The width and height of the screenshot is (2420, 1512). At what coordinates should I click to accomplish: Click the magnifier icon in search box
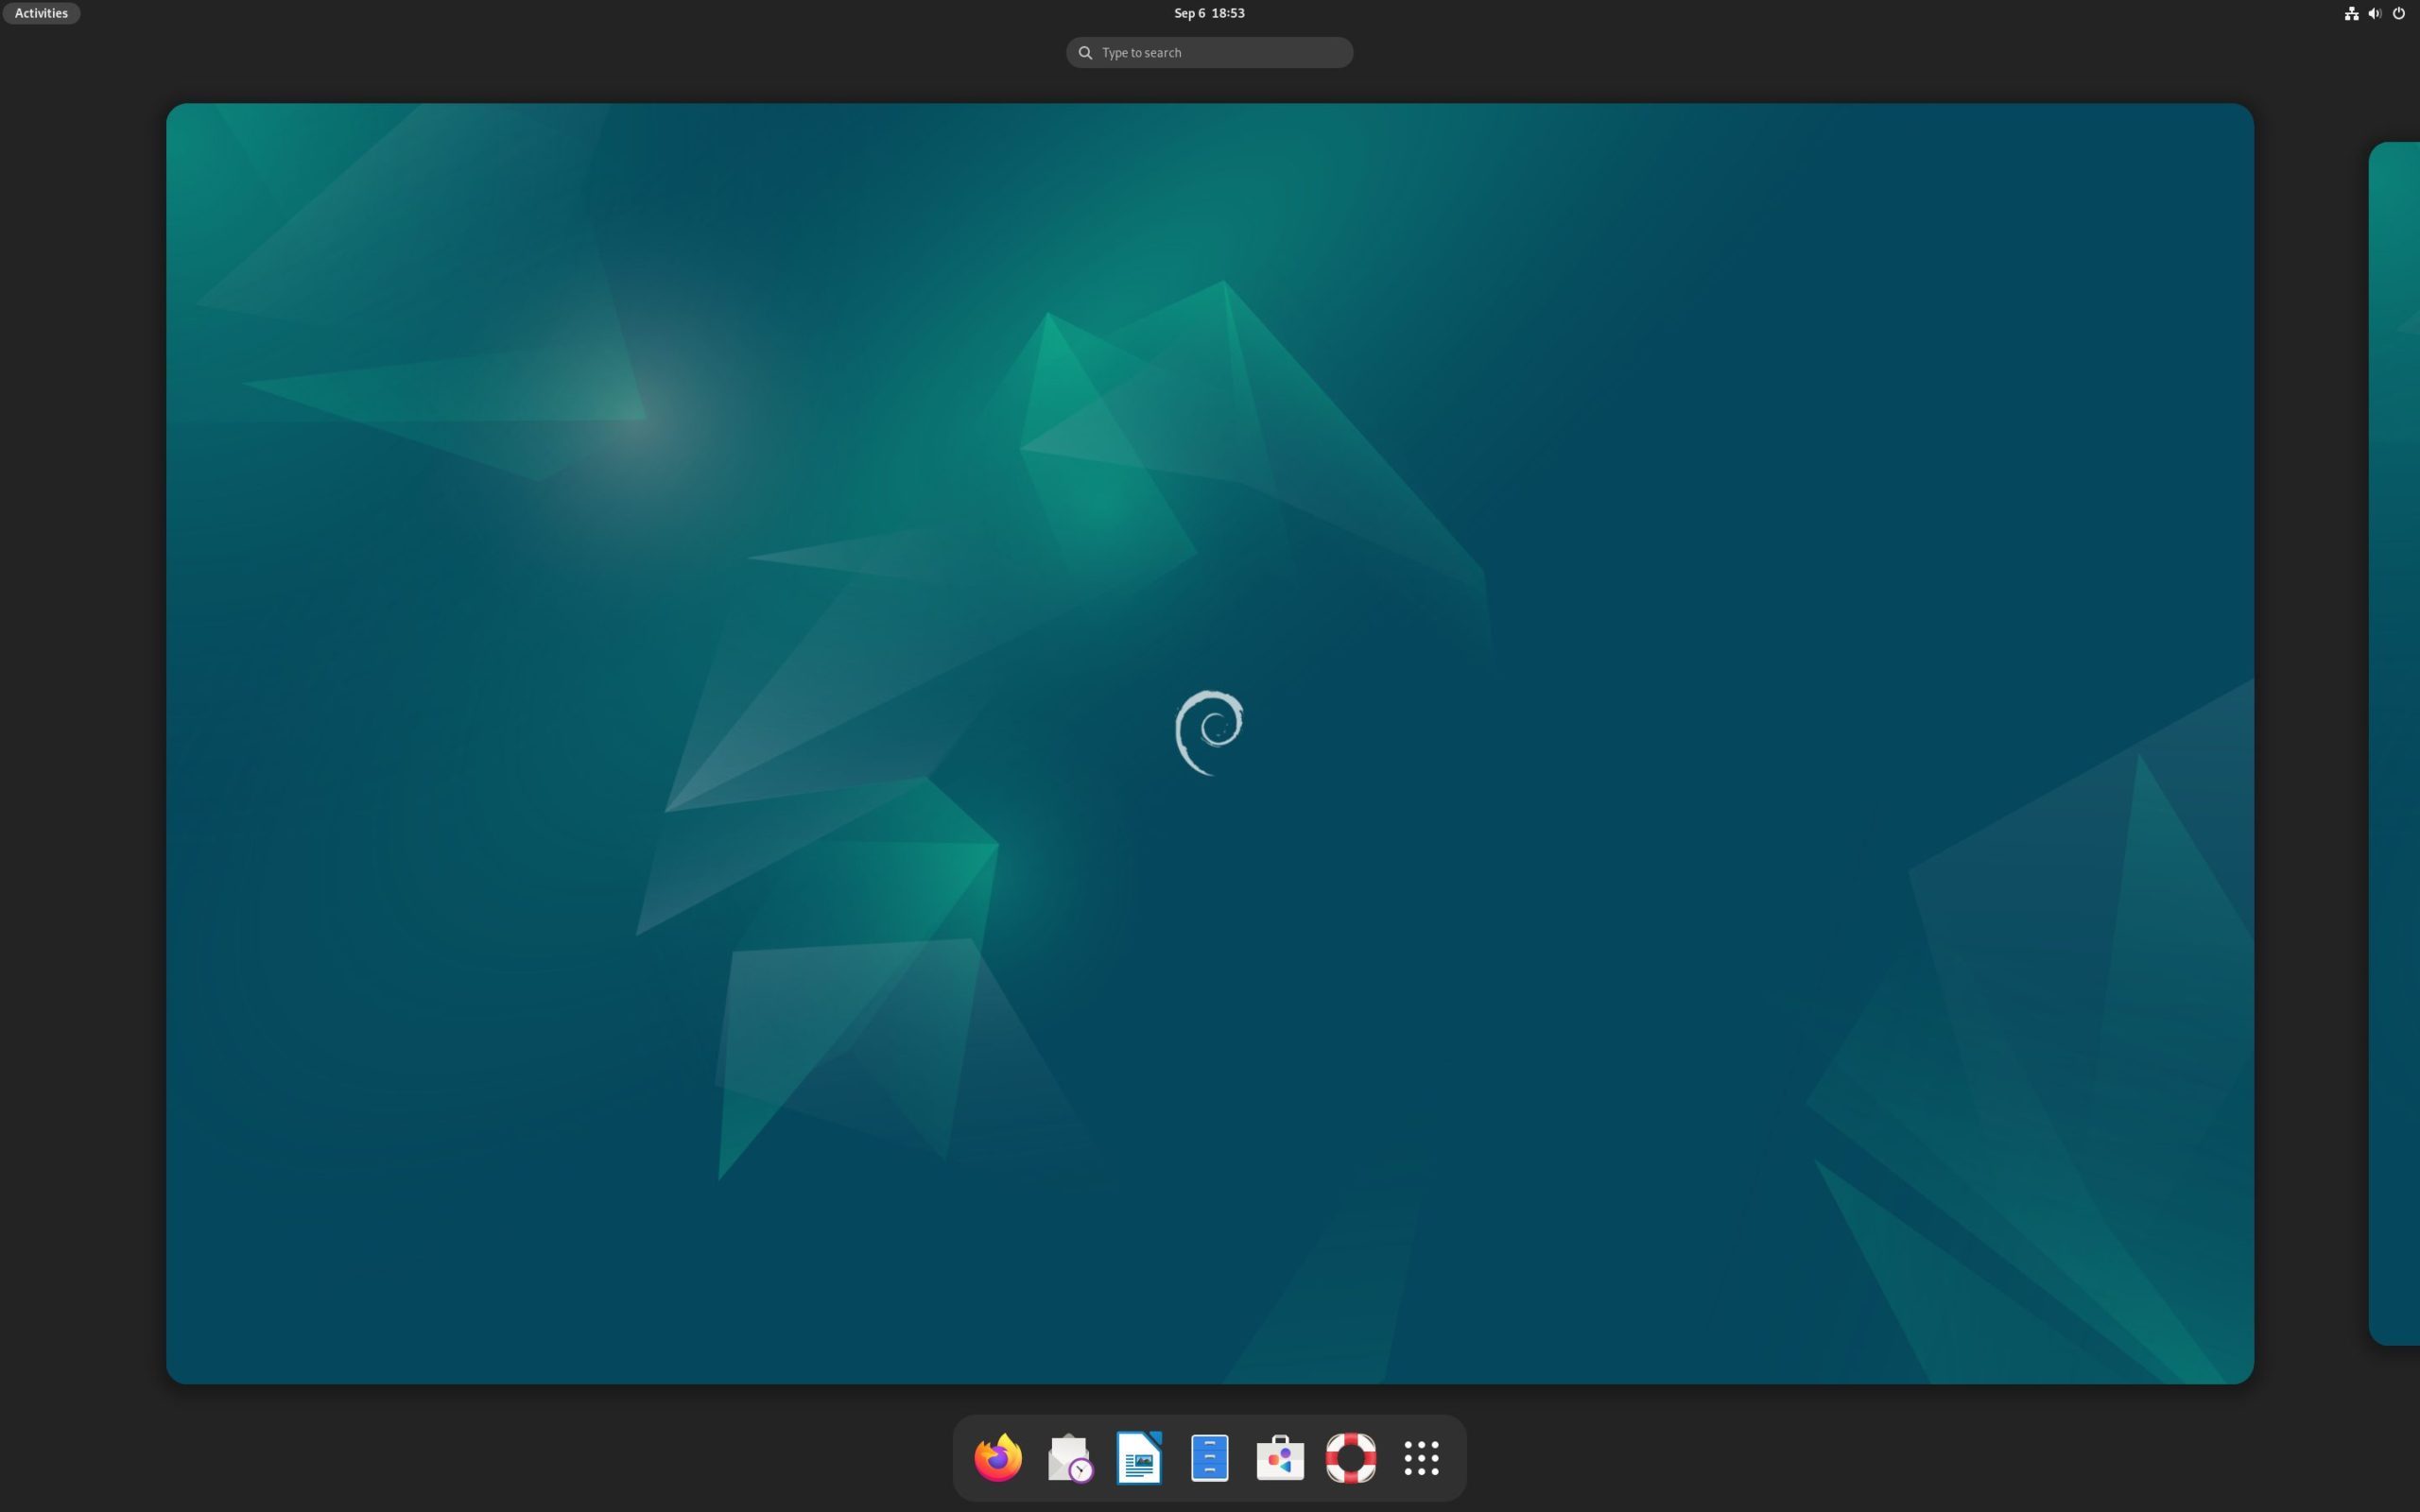(1085, 52)
